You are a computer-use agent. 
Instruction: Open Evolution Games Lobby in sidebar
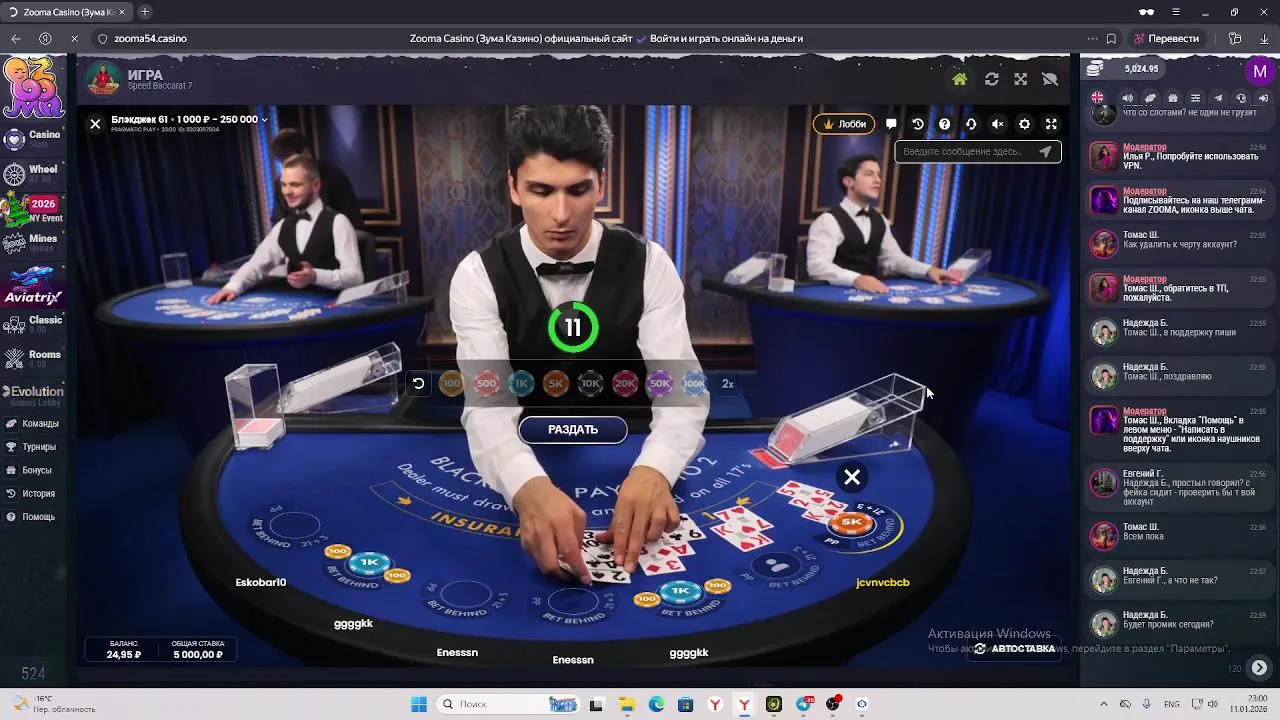[x=33, y=395]
